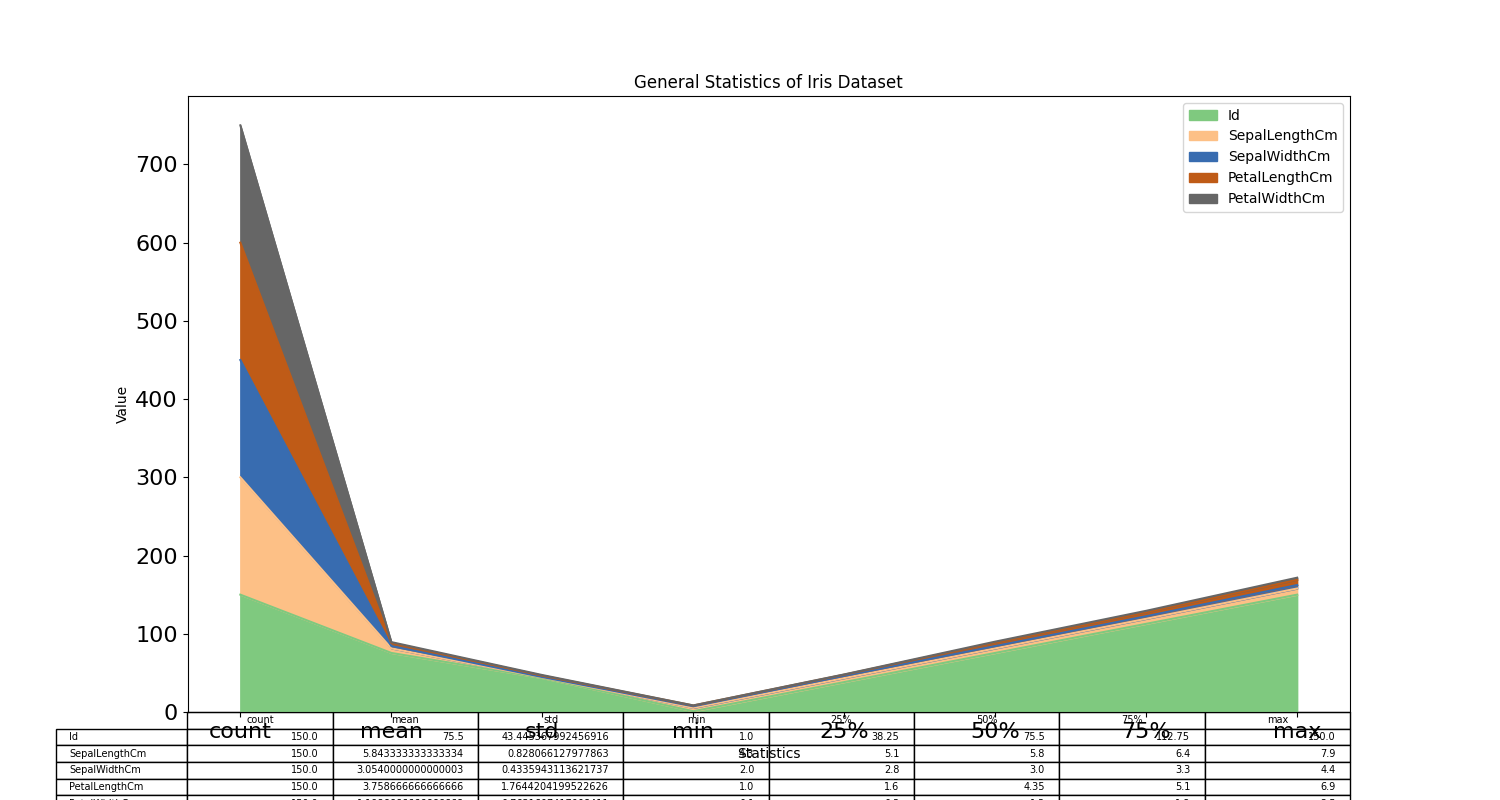Click the SepalLengthCm row header in the table

click(121, 754)
